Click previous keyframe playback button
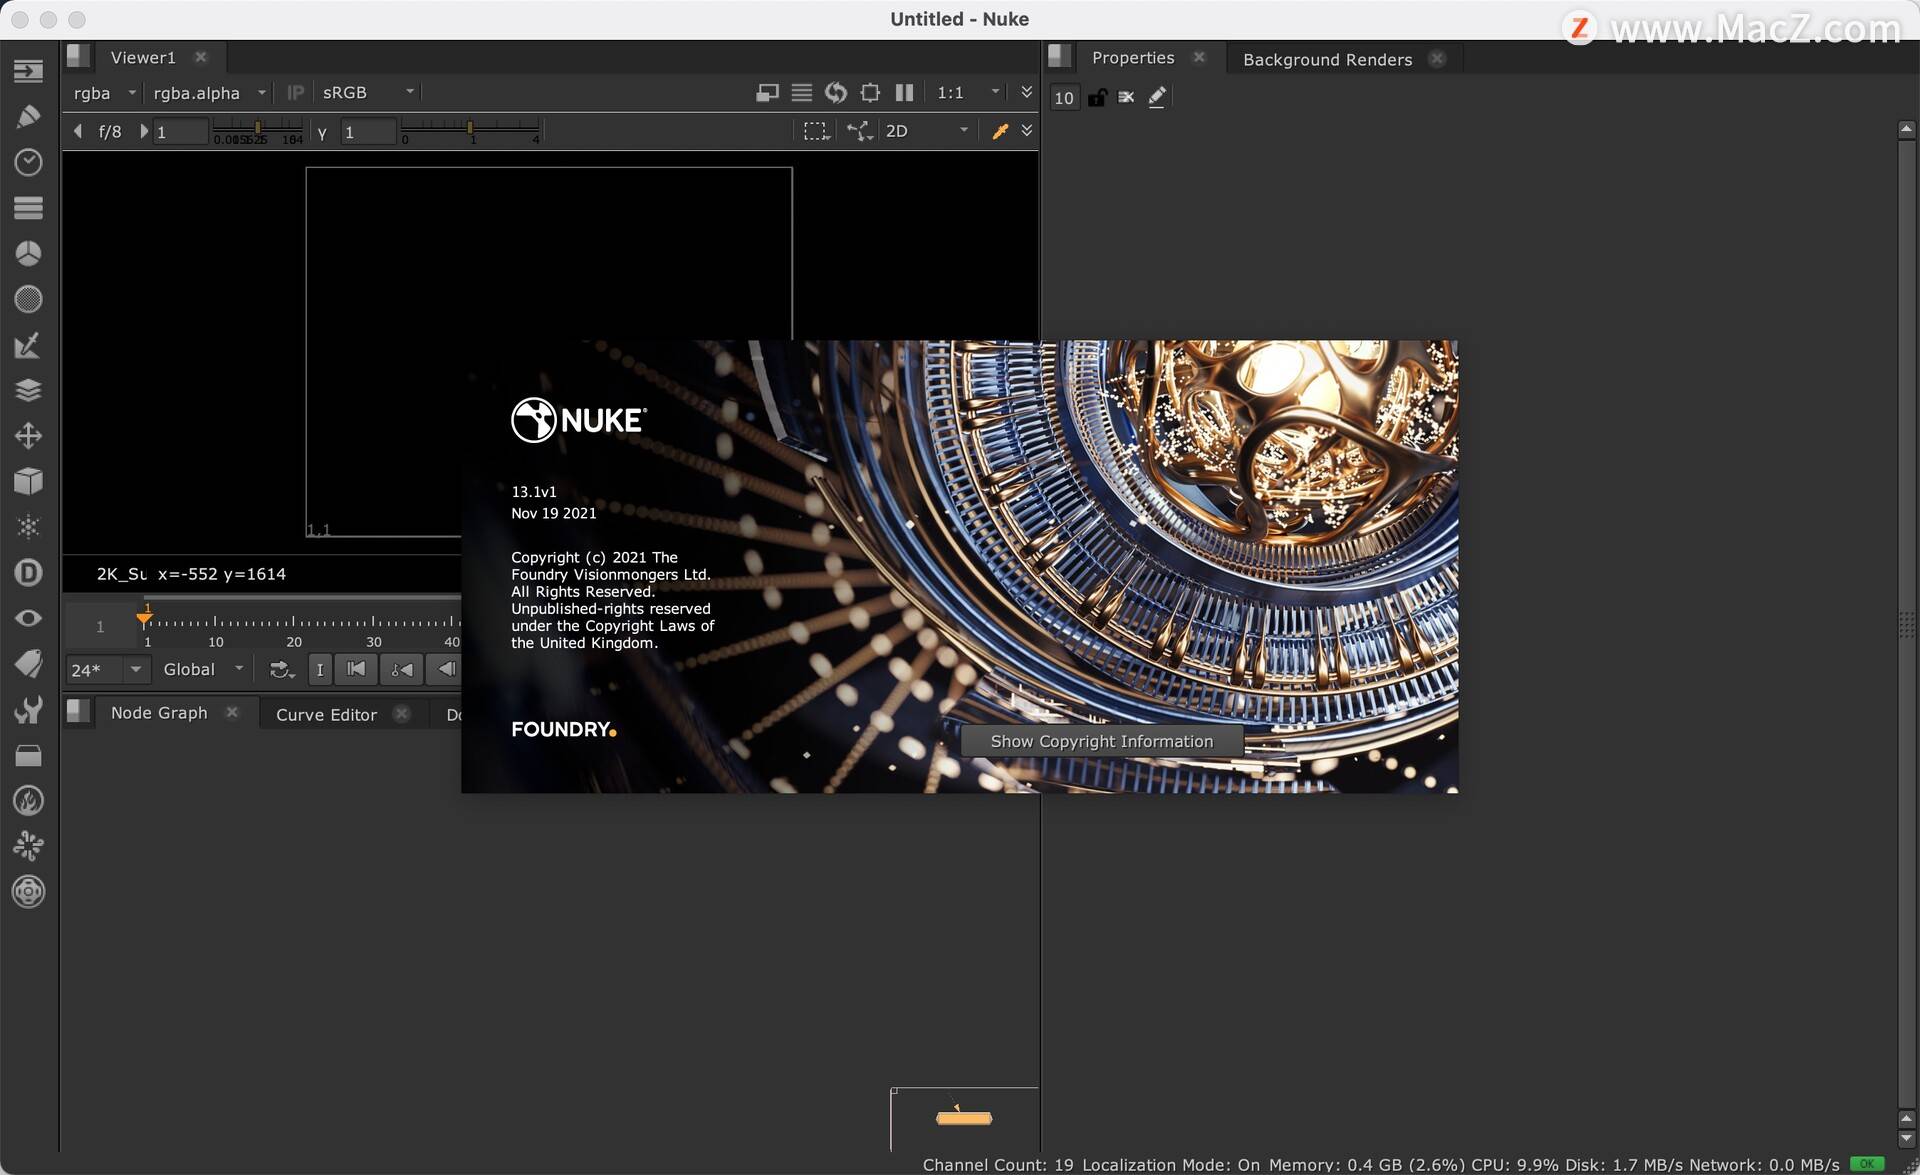The image size is (1920, 1175). (401, 669)
